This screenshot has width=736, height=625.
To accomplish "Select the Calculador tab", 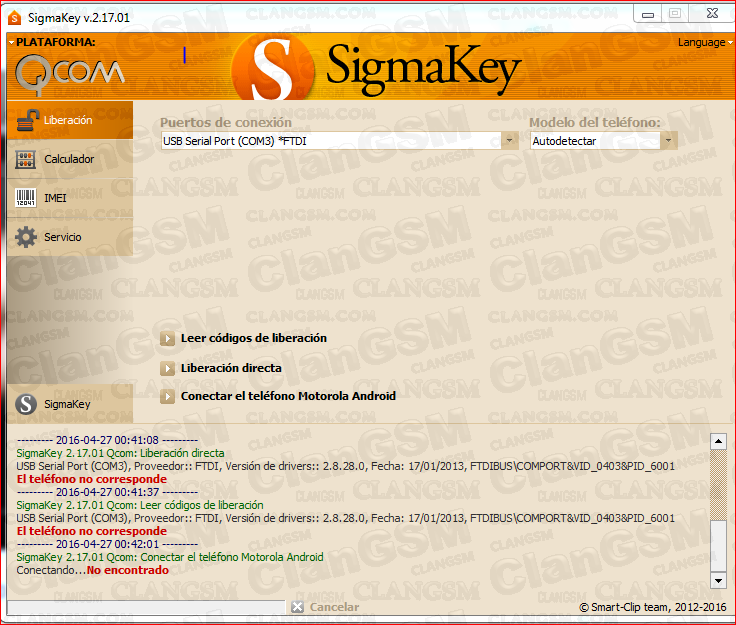I will (x=70, y=160).
